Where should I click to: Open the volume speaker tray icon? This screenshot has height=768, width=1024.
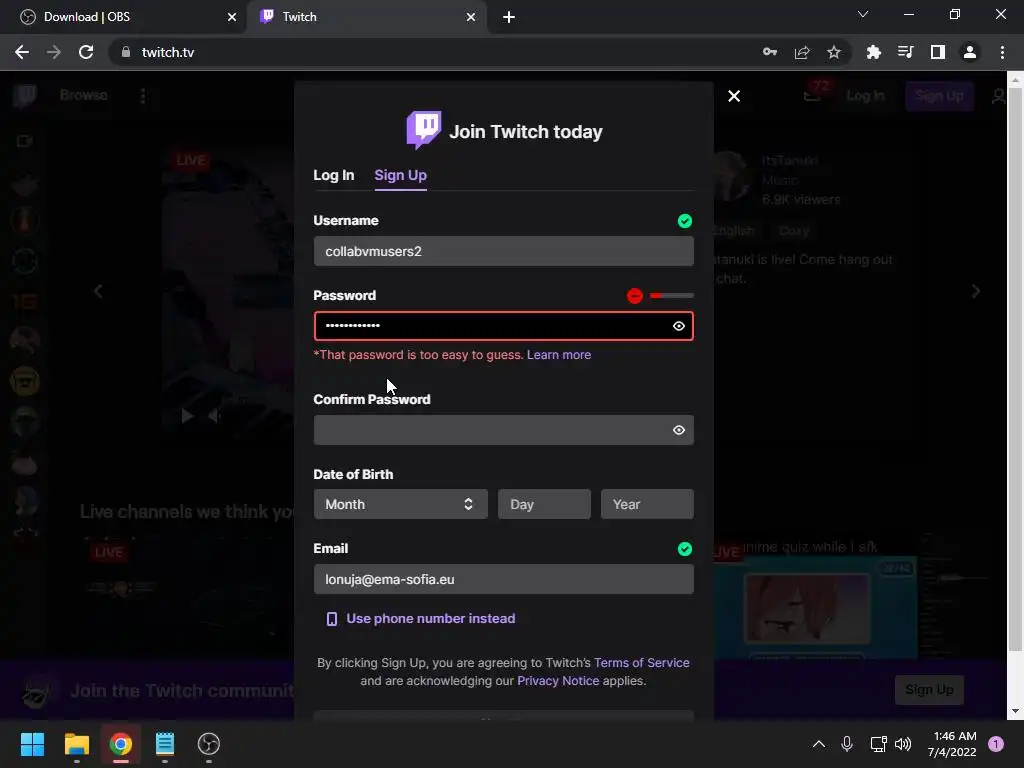903,744
